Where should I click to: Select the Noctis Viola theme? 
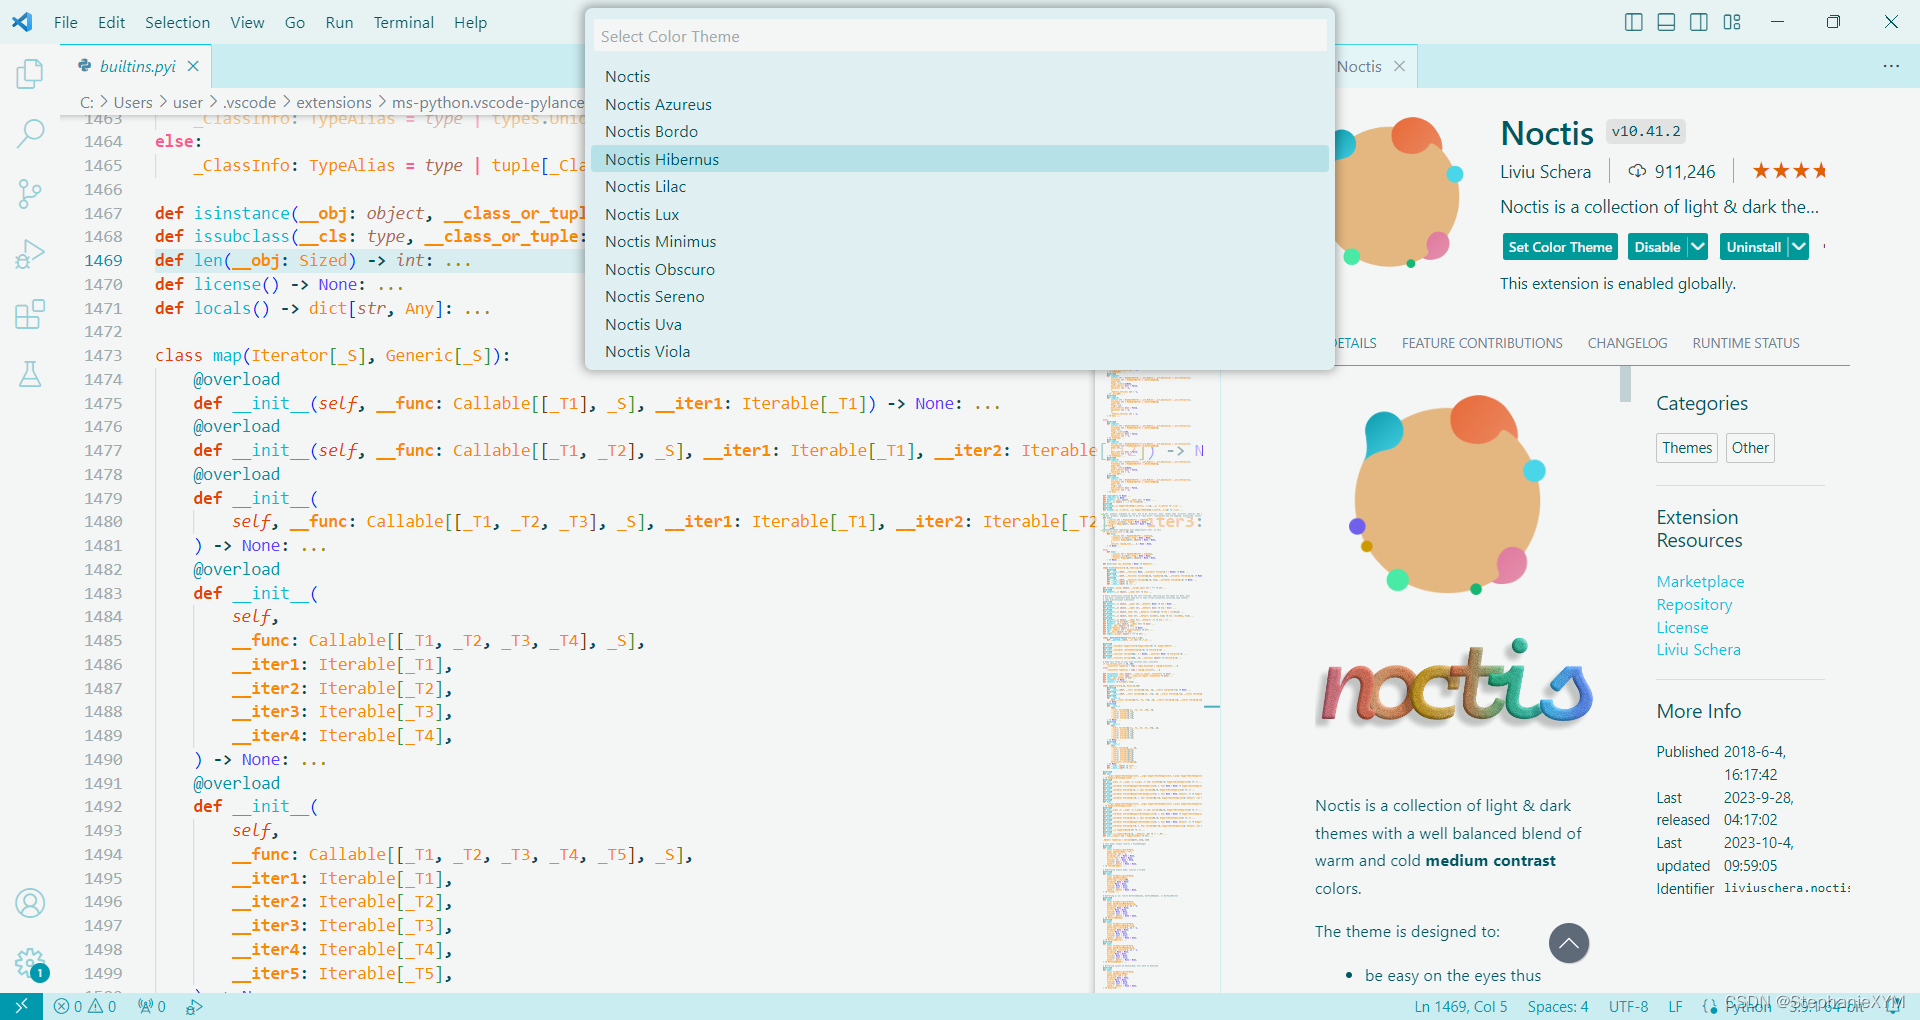click(960, 352)
